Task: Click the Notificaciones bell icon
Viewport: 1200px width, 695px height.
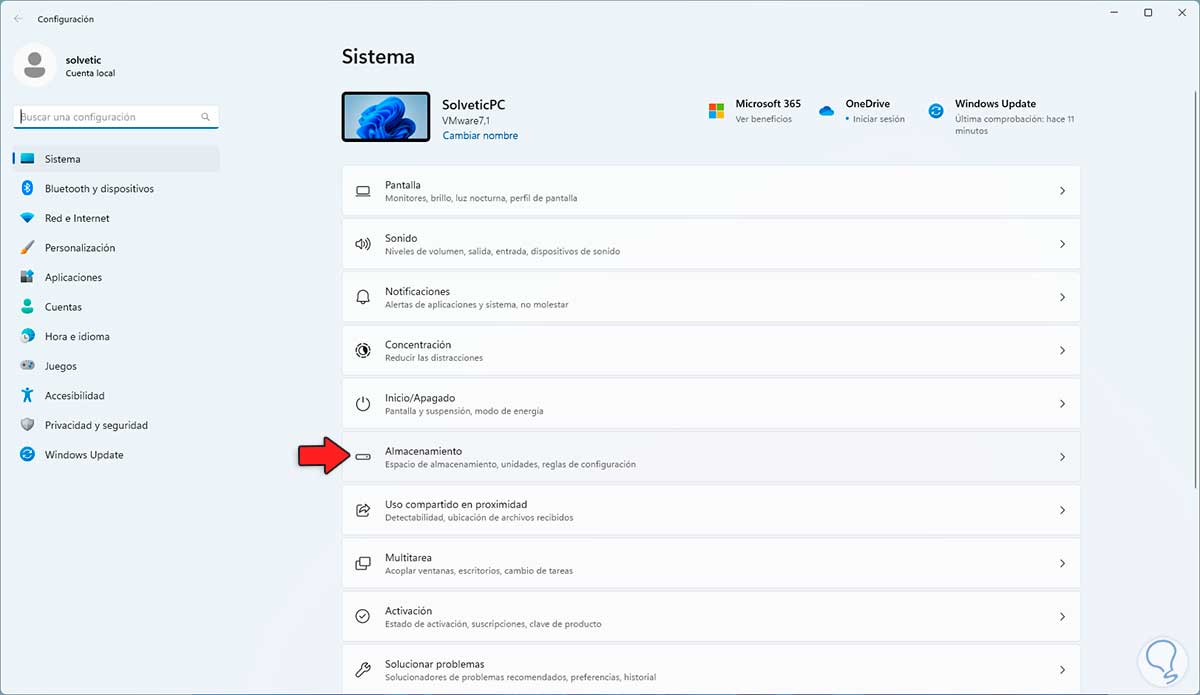Action: click(x=363, y=297)
